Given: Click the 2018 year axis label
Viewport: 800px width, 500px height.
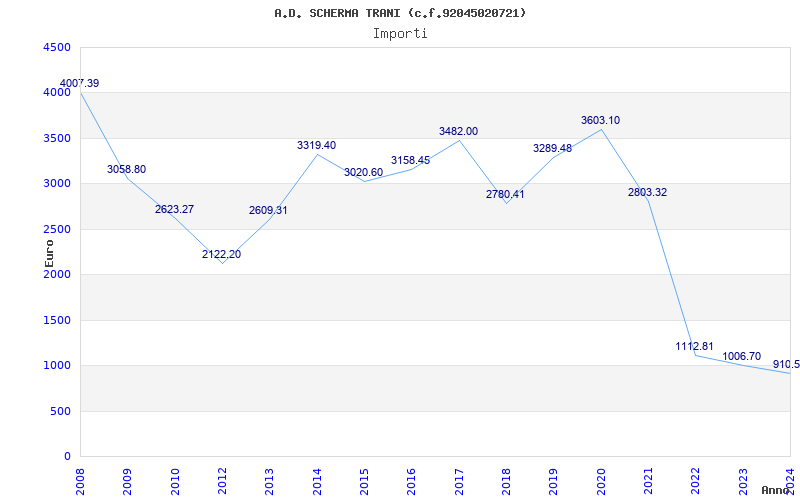Looking at the screenshot, I should pyautogui.click(x=506, y=481).
